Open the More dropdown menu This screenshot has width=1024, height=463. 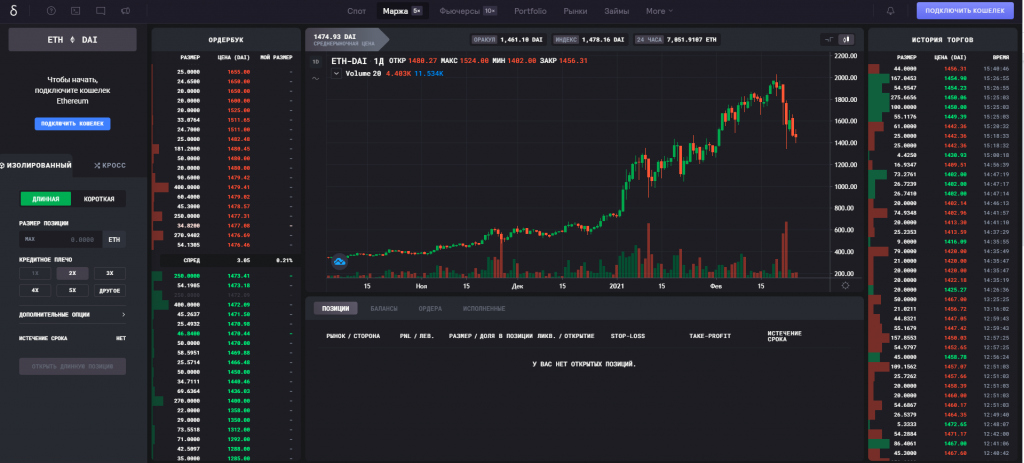659,11
